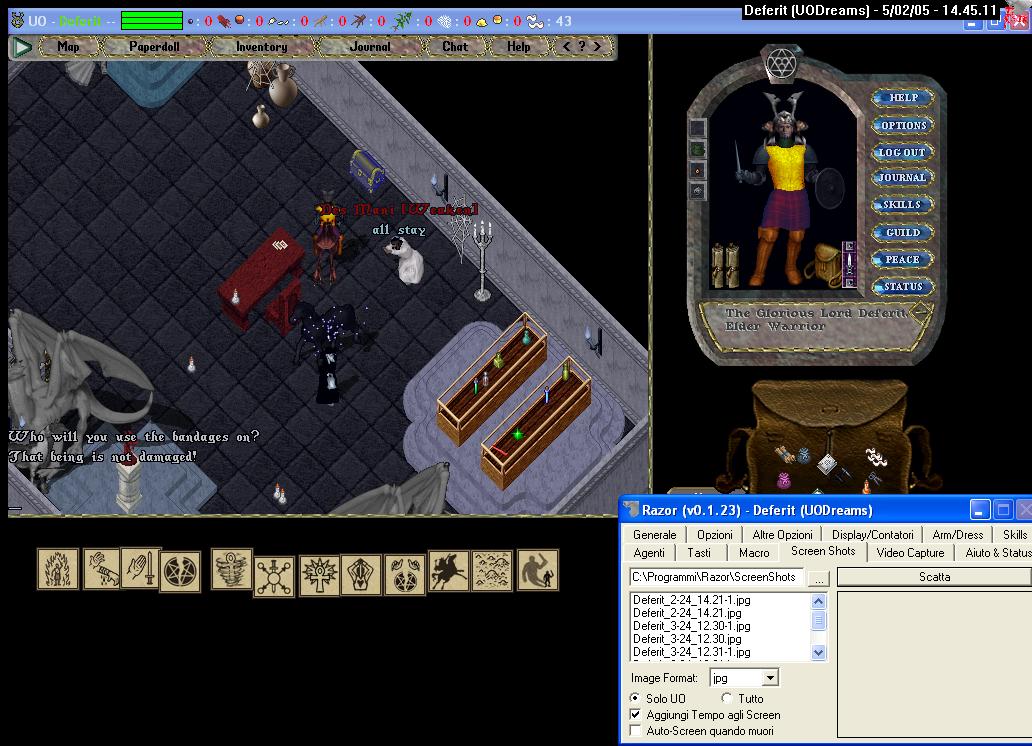
Task: Click the screenshot list scrollbar thumb
Action: click(x=818, y=620)
